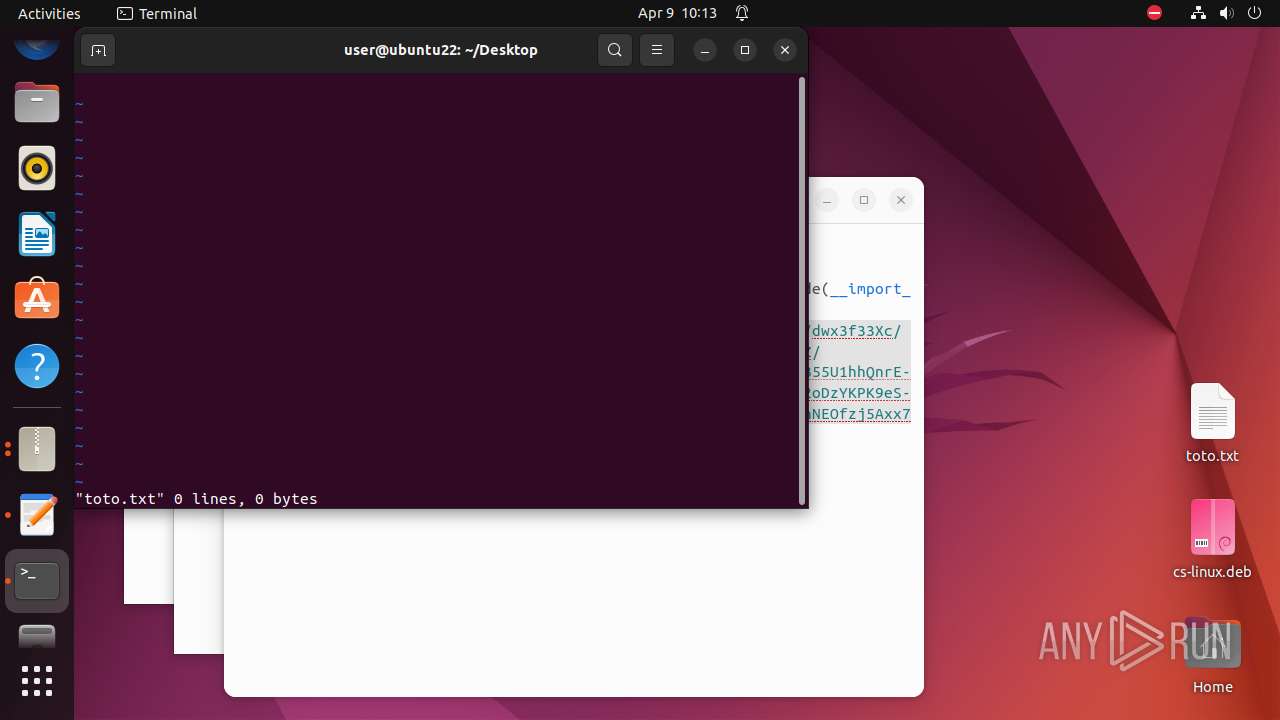Close the terminal window
Viewport: 1280px width, 720px height.
pyautogui.click(x=785, y=50)
